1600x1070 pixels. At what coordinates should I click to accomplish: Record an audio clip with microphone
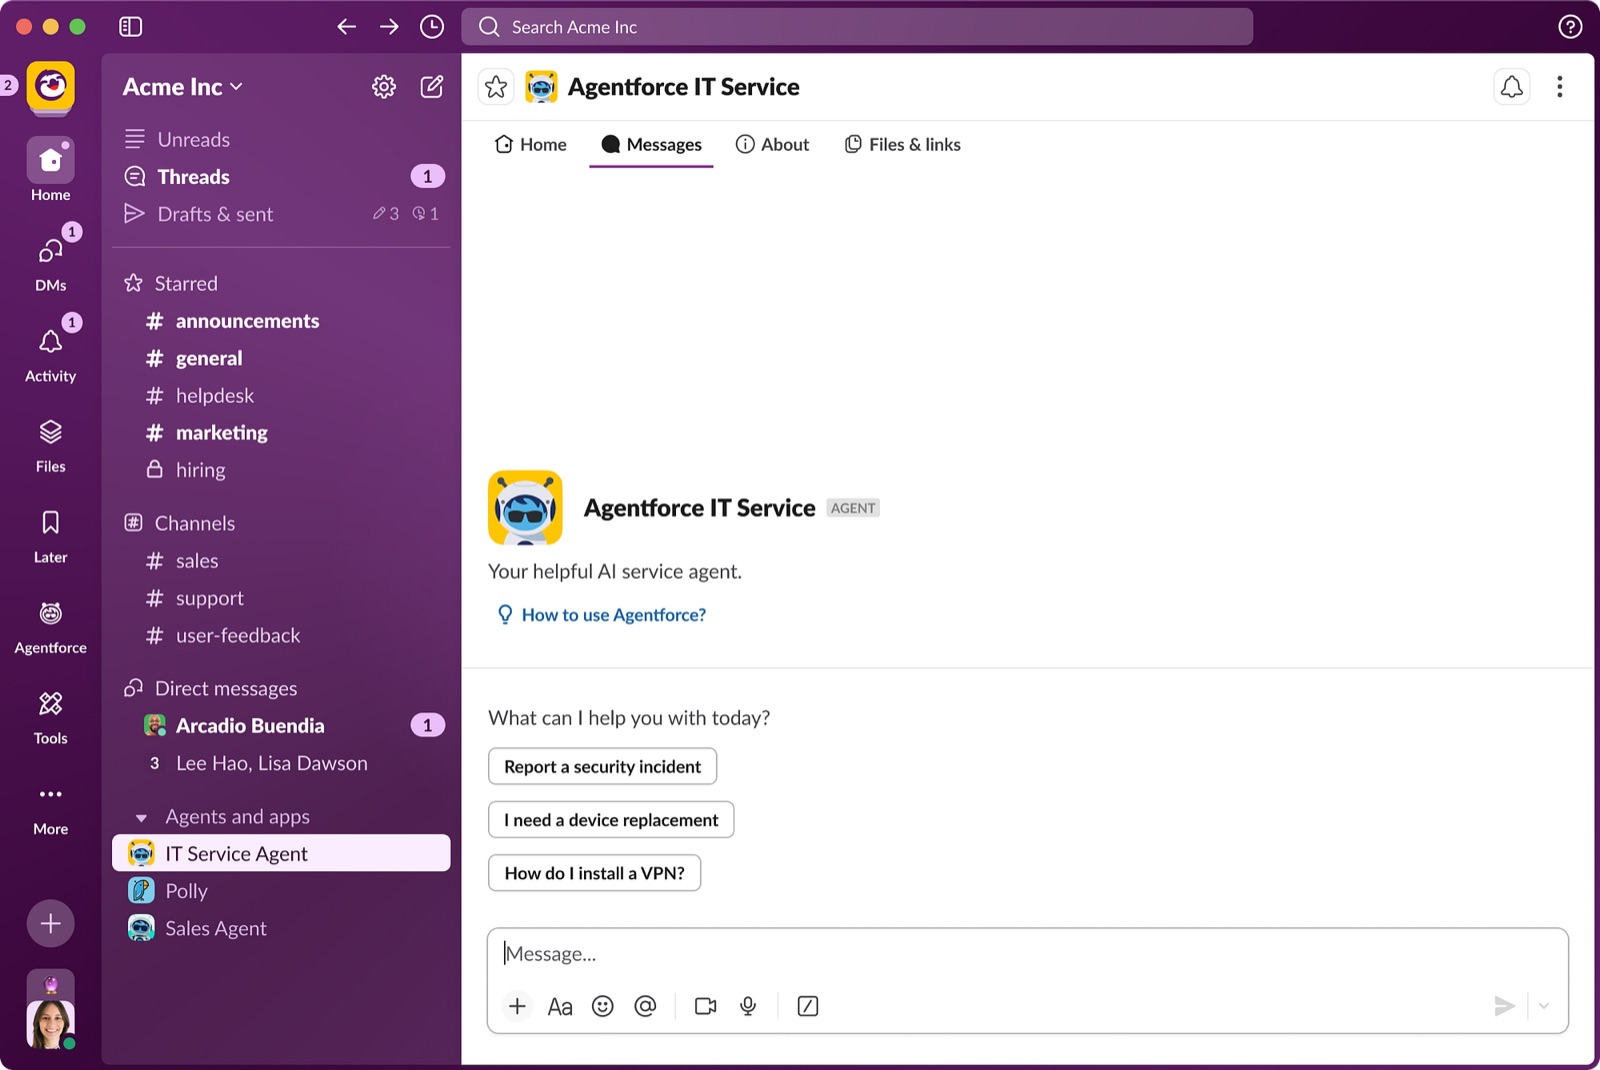point(748,1006)
